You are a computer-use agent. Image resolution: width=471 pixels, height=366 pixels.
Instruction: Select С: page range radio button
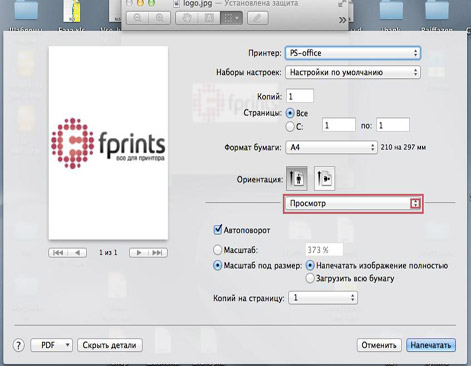click(290, 127)
